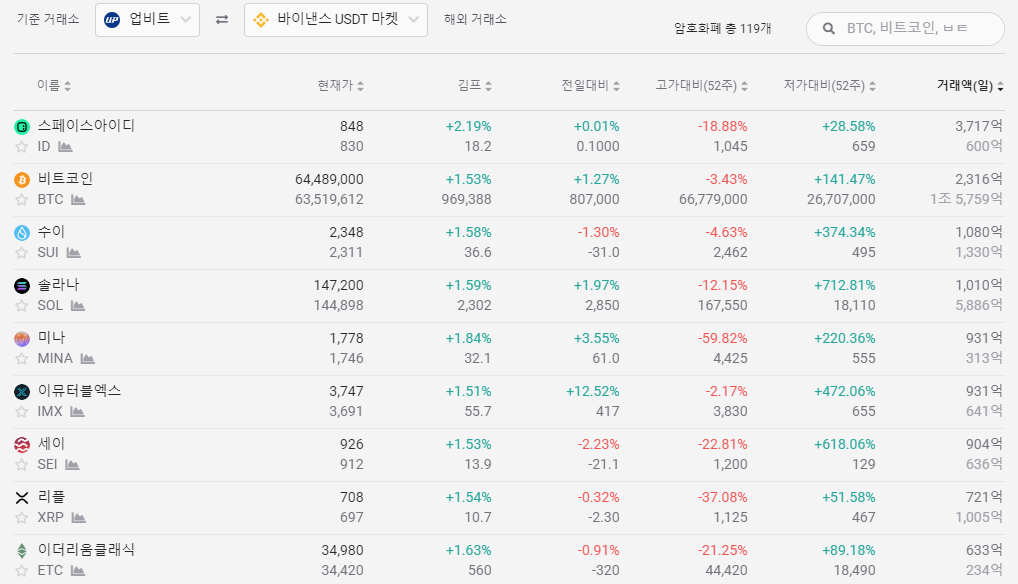
Task: Click the swap exchanges arrows icon
Action: click(x=222, y=19)
